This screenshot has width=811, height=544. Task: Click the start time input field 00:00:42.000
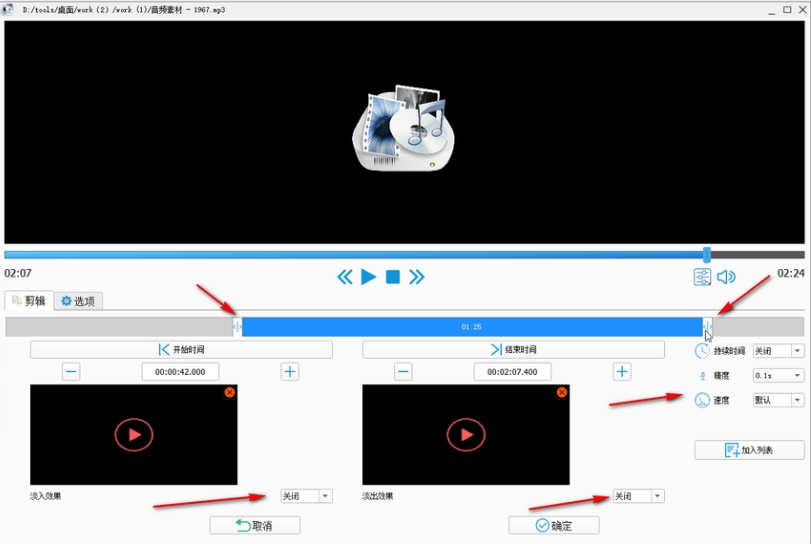point(180,372)
